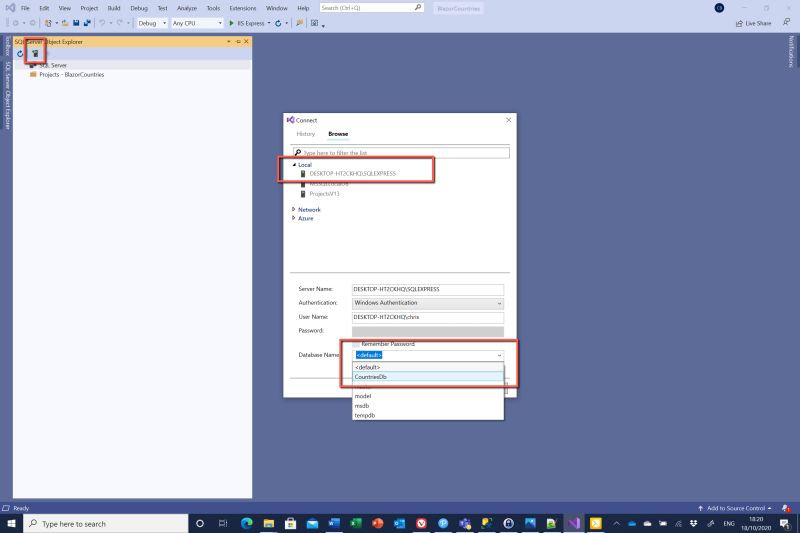This screenshot has height=533, width=800.
Task: Click the Visual Studio Search (Ctrl+Q) box
Action: 371,8
